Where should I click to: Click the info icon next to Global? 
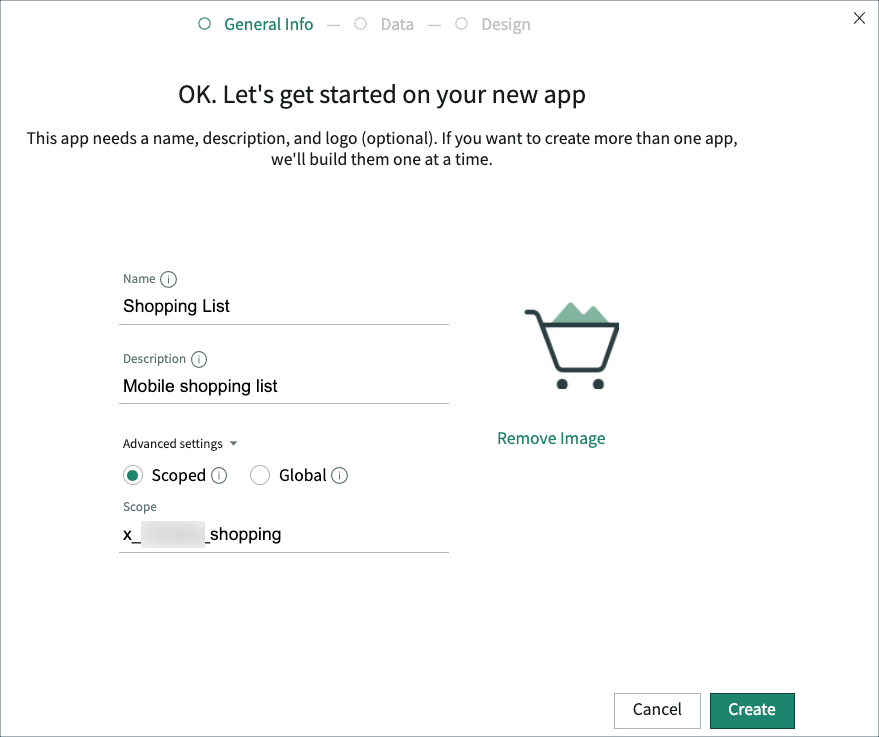coord(340,475)
